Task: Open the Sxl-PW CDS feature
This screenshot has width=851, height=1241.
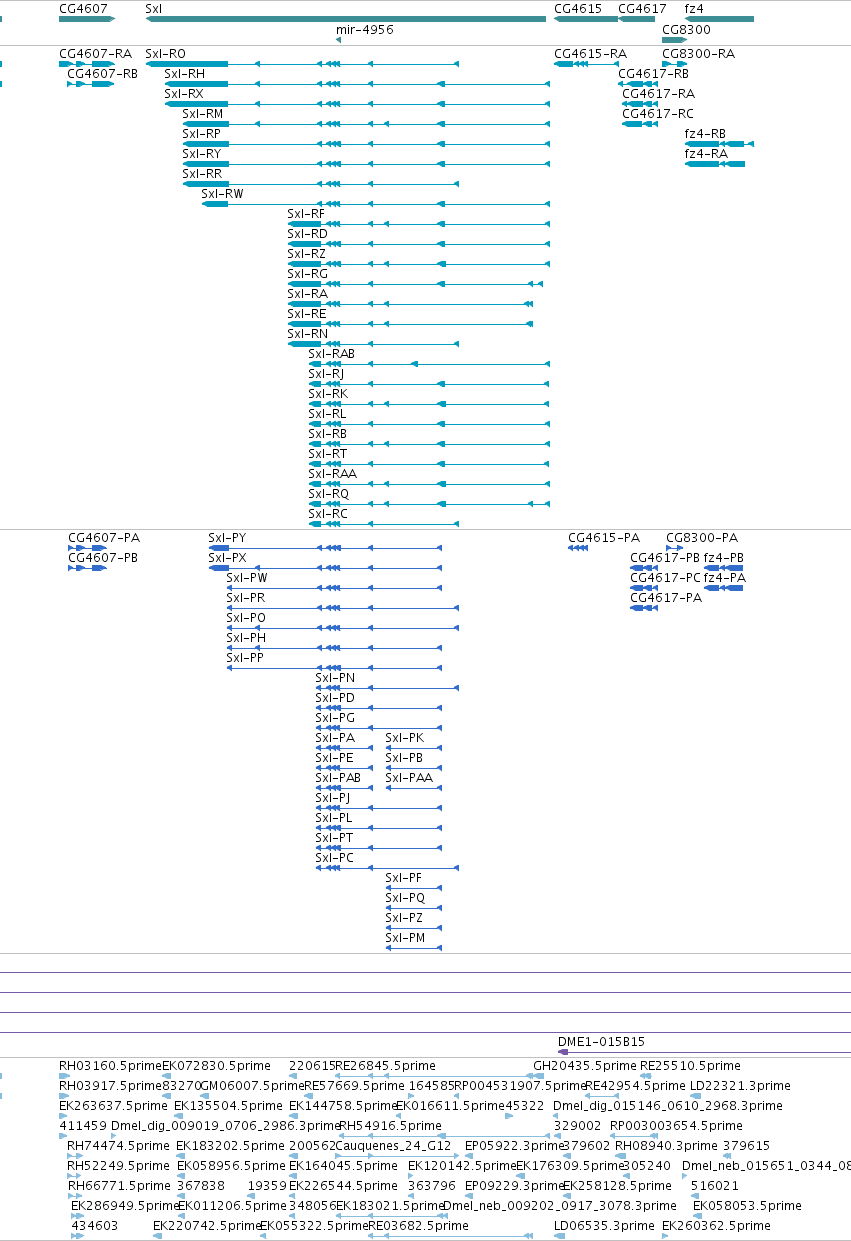Action: 247,577
